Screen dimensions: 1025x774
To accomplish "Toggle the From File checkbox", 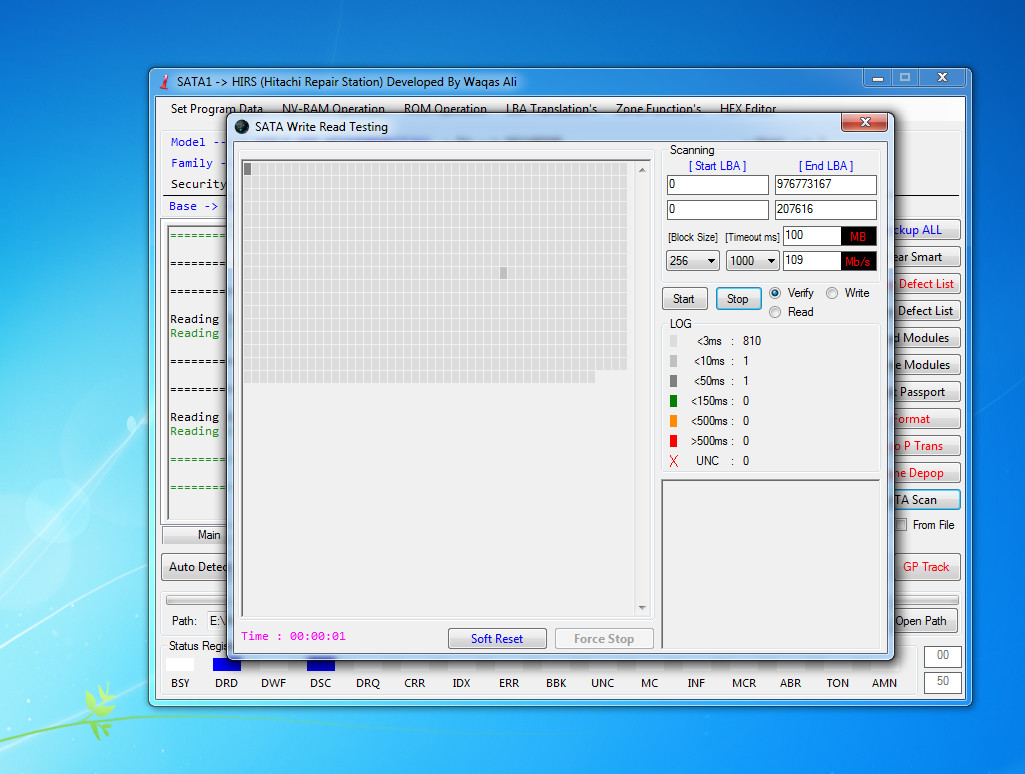I will (901, 525).
